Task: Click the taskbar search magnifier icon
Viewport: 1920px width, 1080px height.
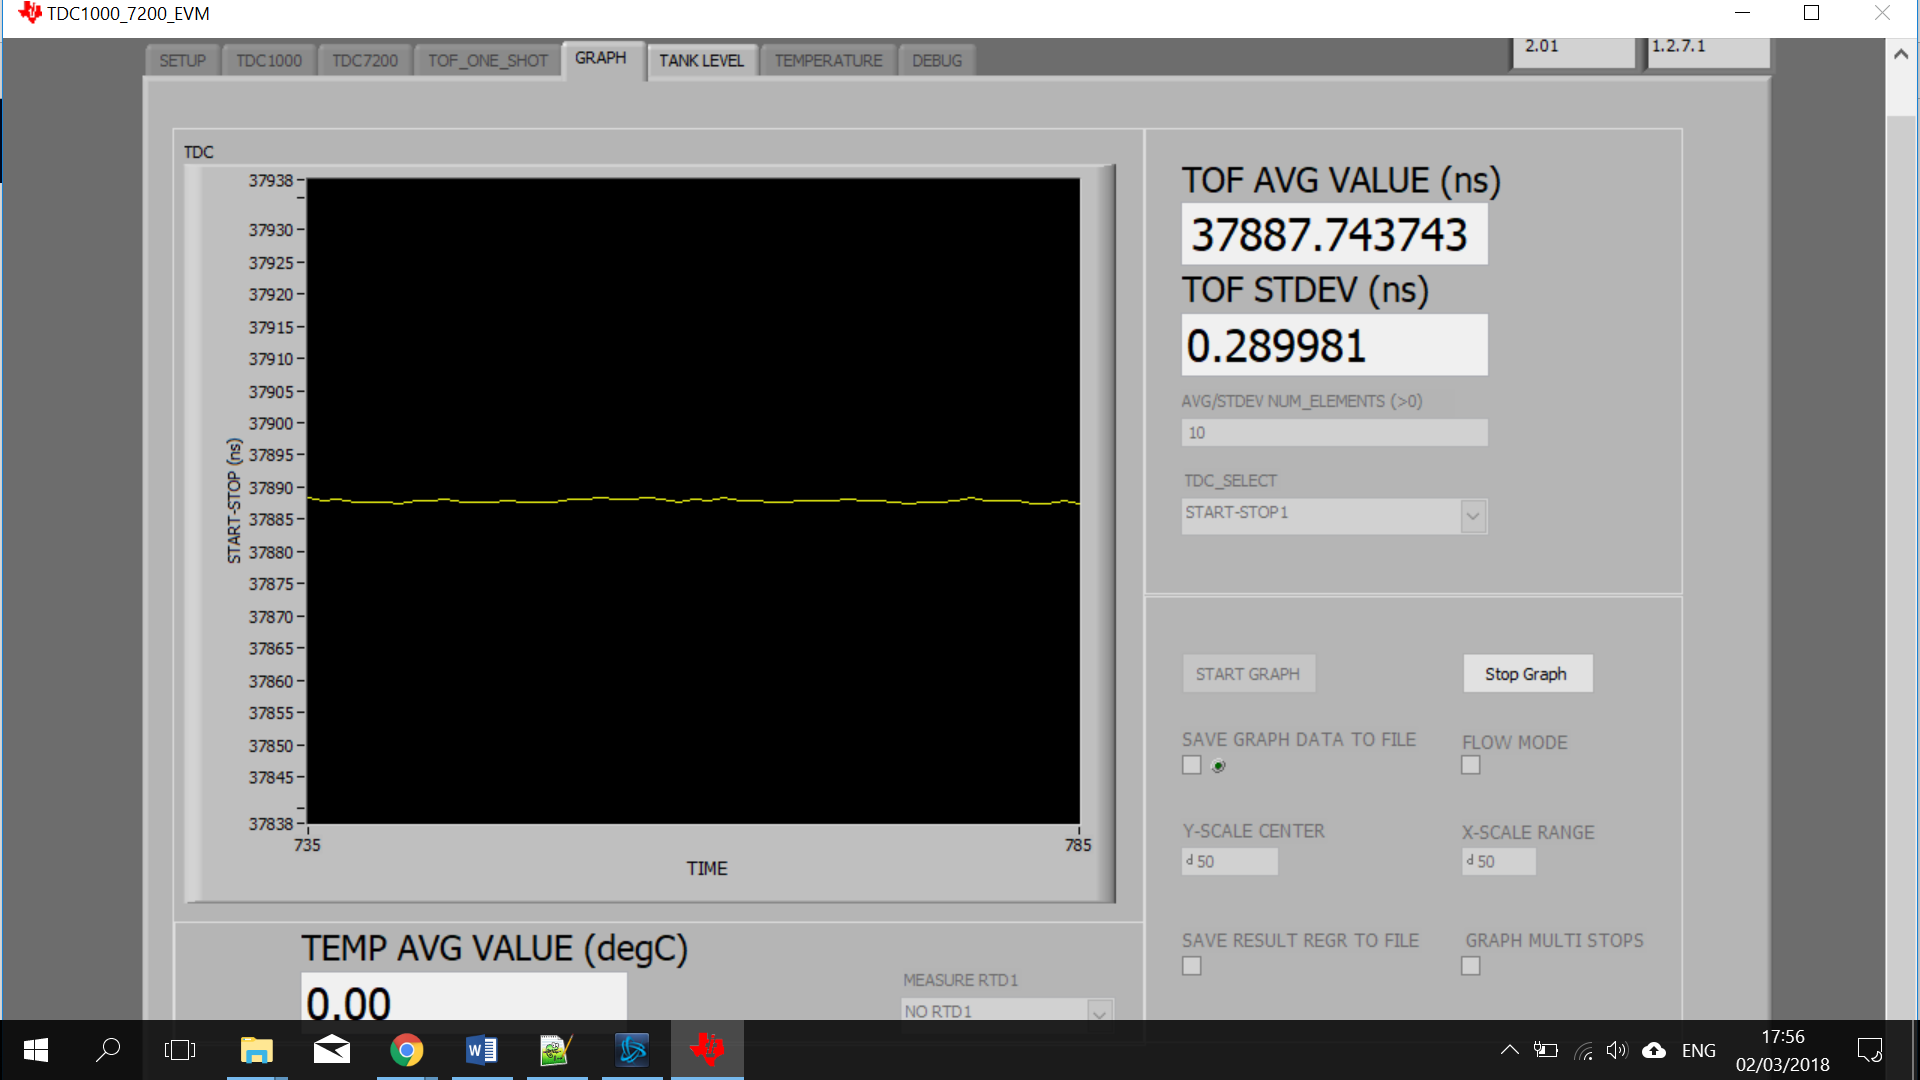Action: [108, 1050]
